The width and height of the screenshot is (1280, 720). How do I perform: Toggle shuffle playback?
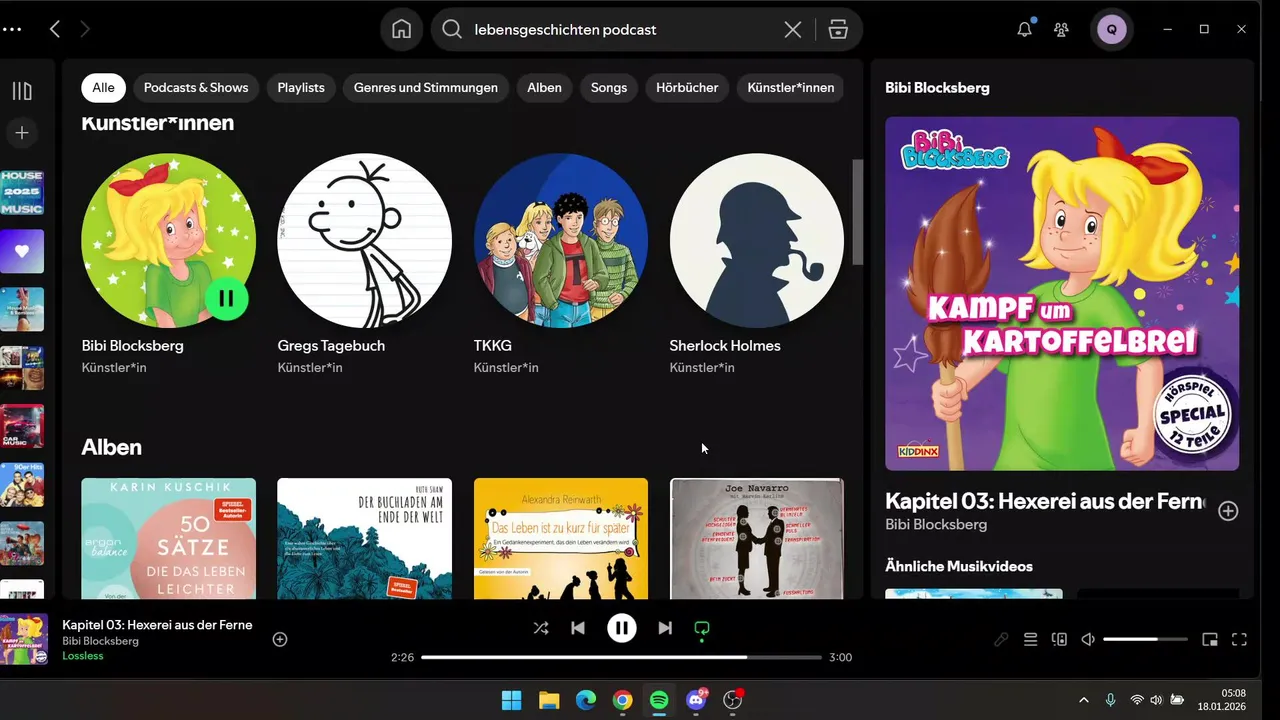pos(540,628)
